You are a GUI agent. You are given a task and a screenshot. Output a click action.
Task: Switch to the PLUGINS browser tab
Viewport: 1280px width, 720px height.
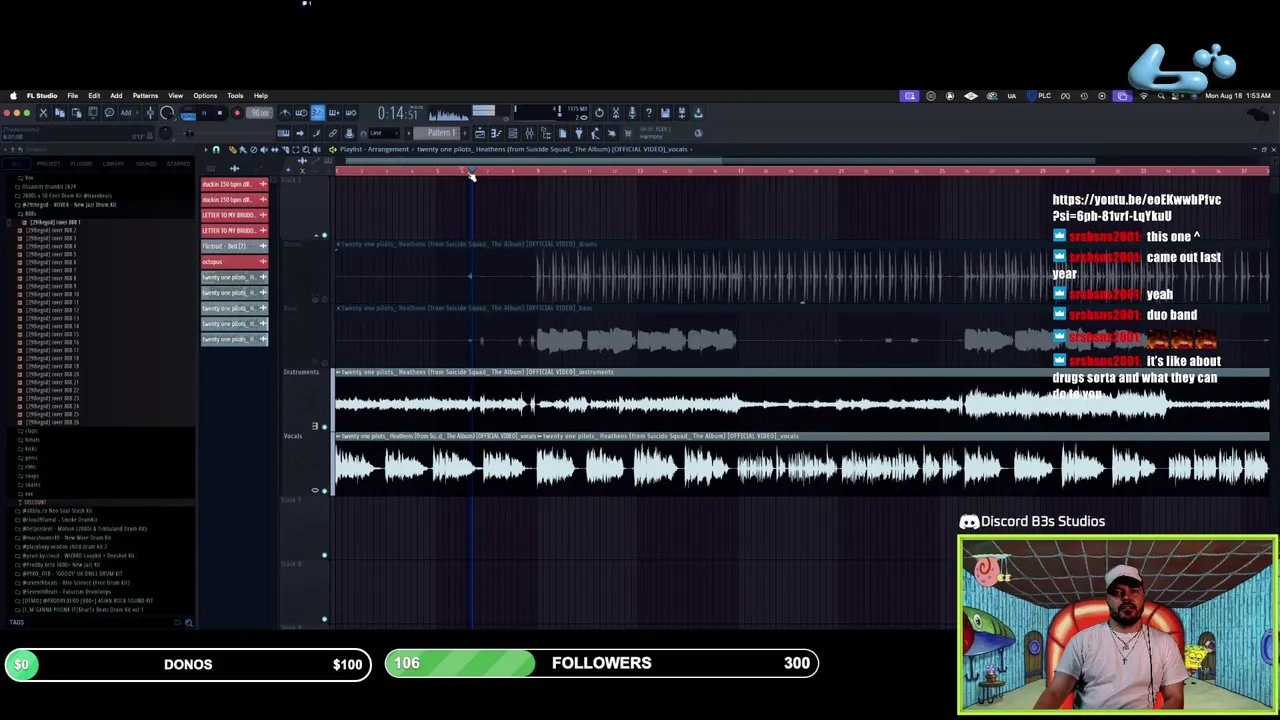[81, 164]
